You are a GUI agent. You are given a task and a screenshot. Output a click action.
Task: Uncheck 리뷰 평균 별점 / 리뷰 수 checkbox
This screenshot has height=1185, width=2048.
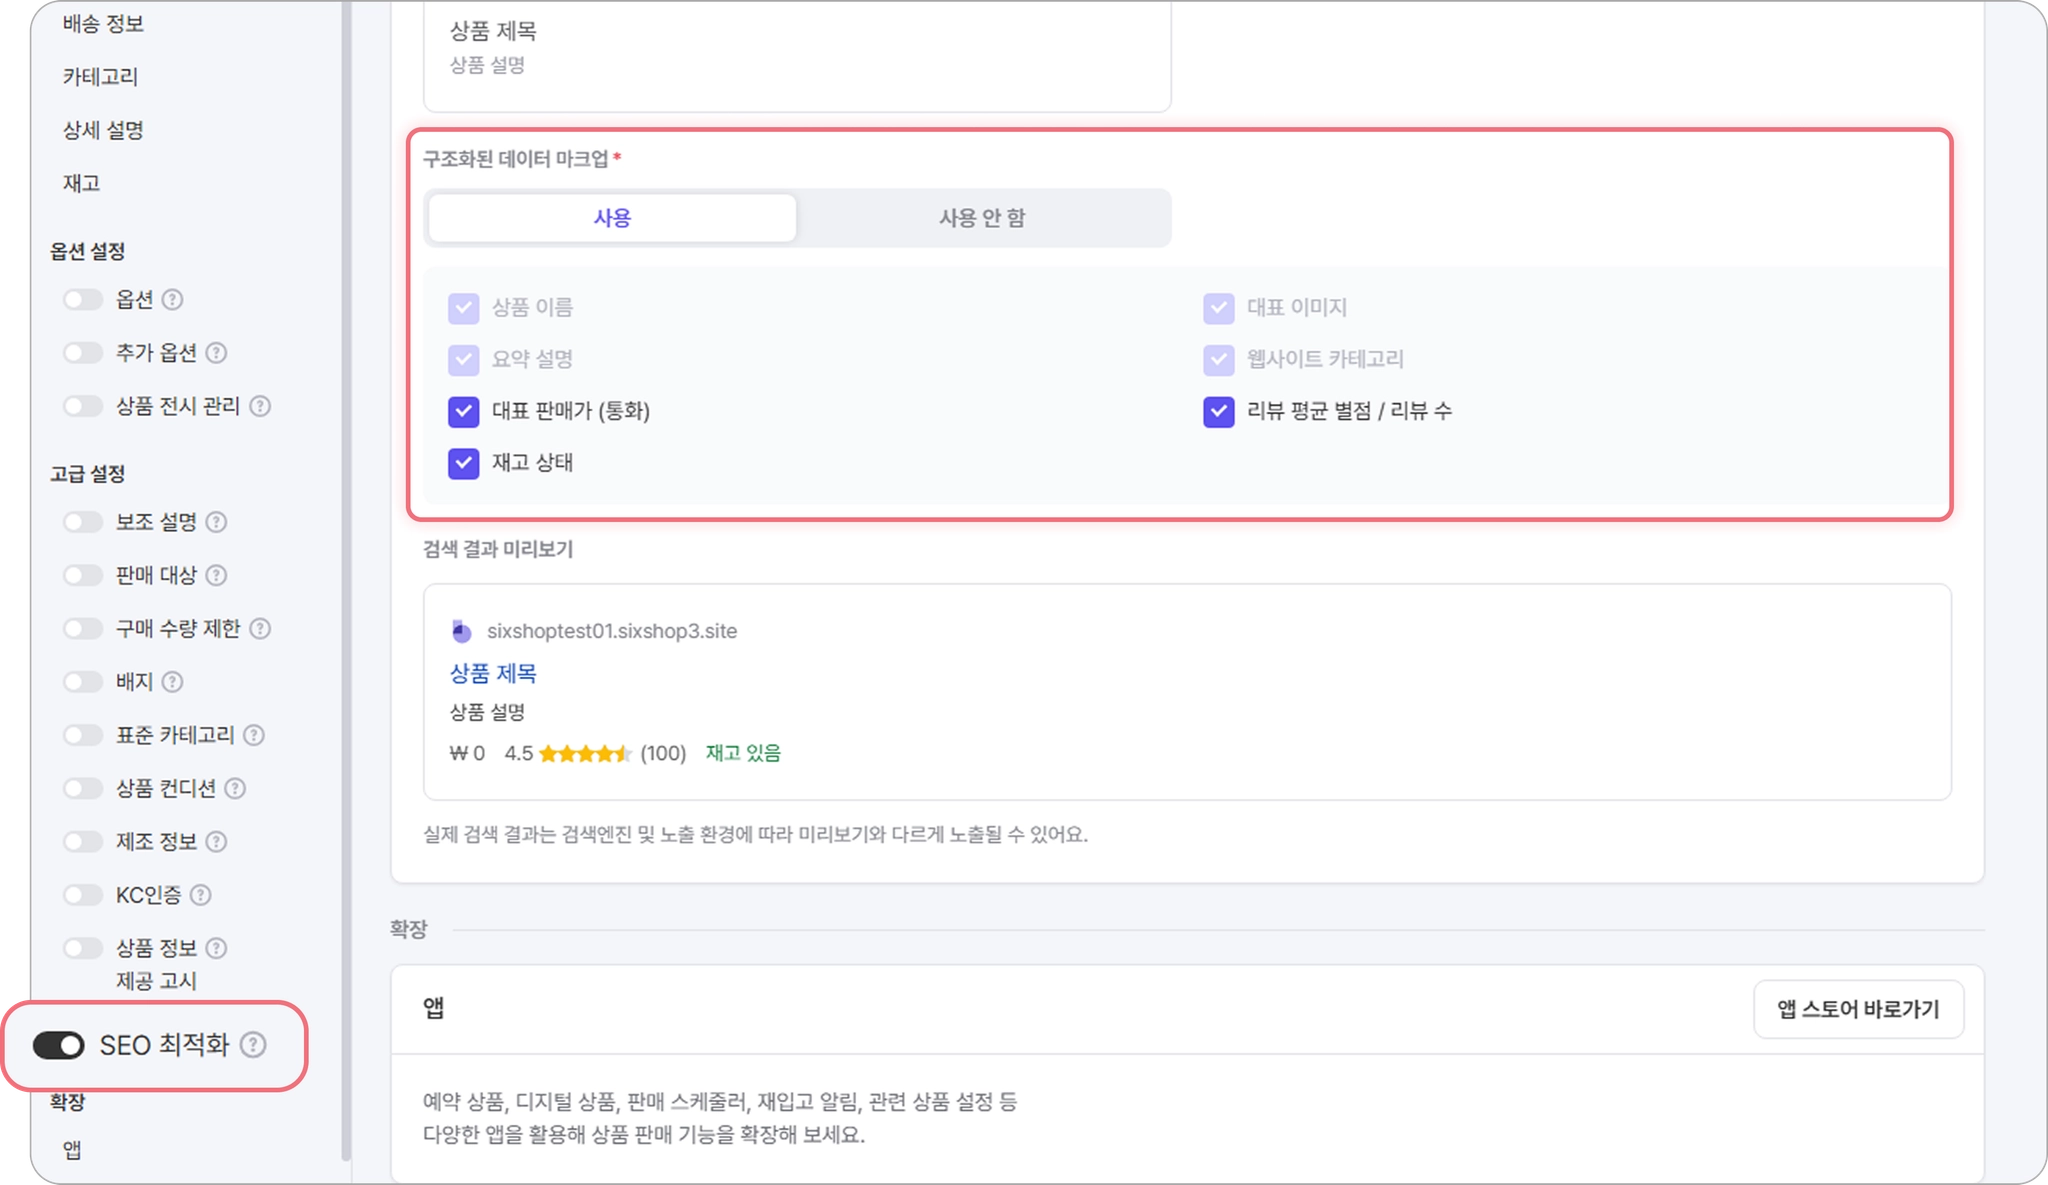pyautogui.click(x=1218, y=411)
